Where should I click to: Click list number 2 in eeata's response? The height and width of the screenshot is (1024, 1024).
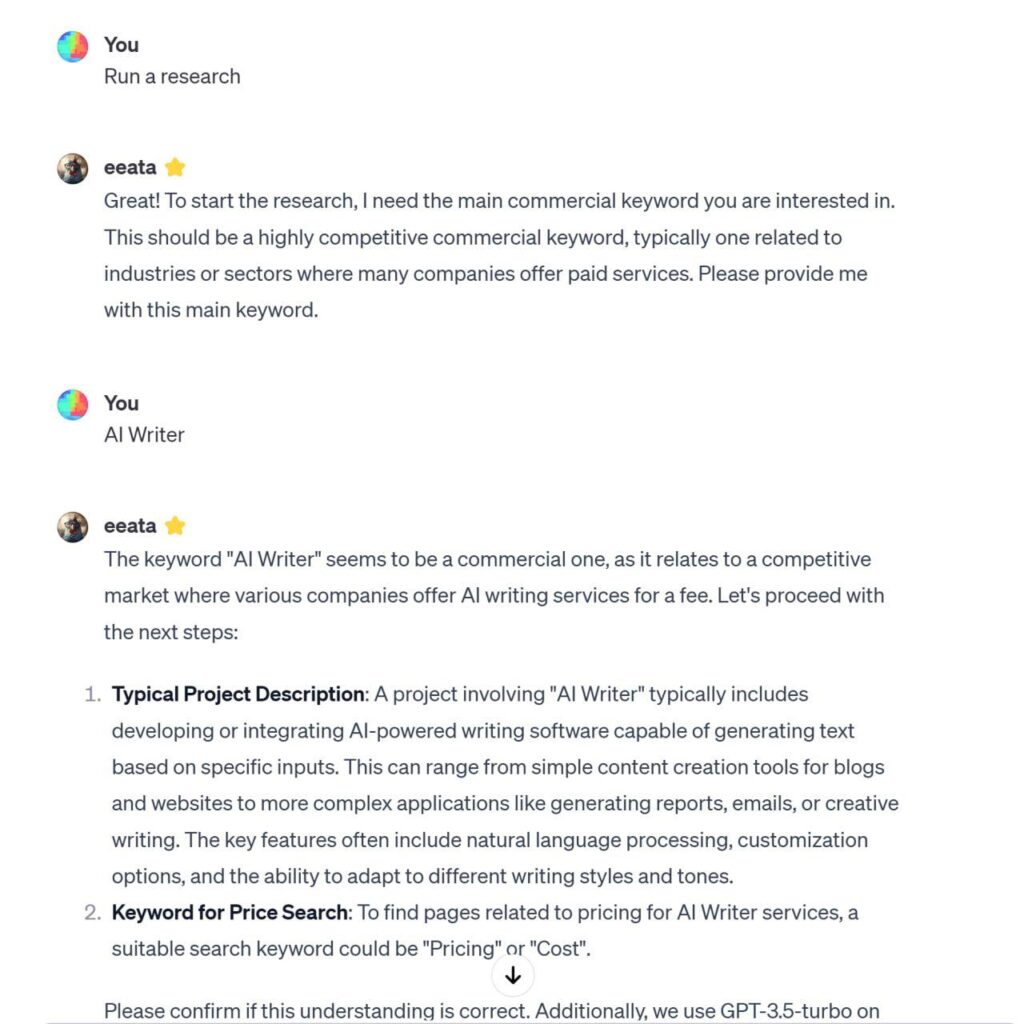(92, 912)
